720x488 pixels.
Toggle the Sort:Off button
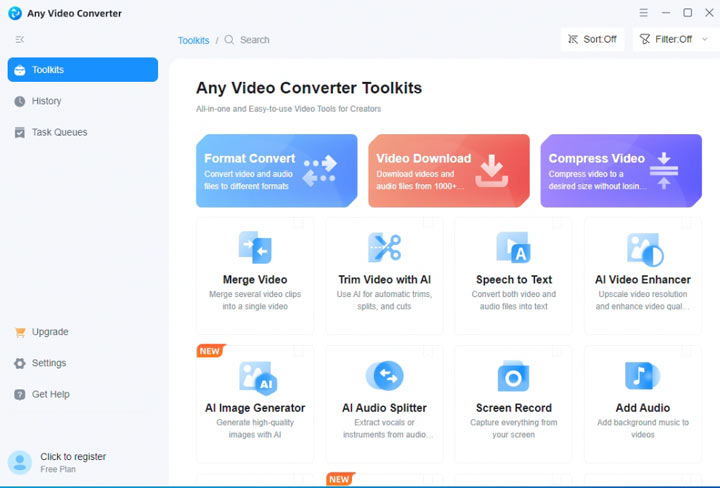click(592, 39)
